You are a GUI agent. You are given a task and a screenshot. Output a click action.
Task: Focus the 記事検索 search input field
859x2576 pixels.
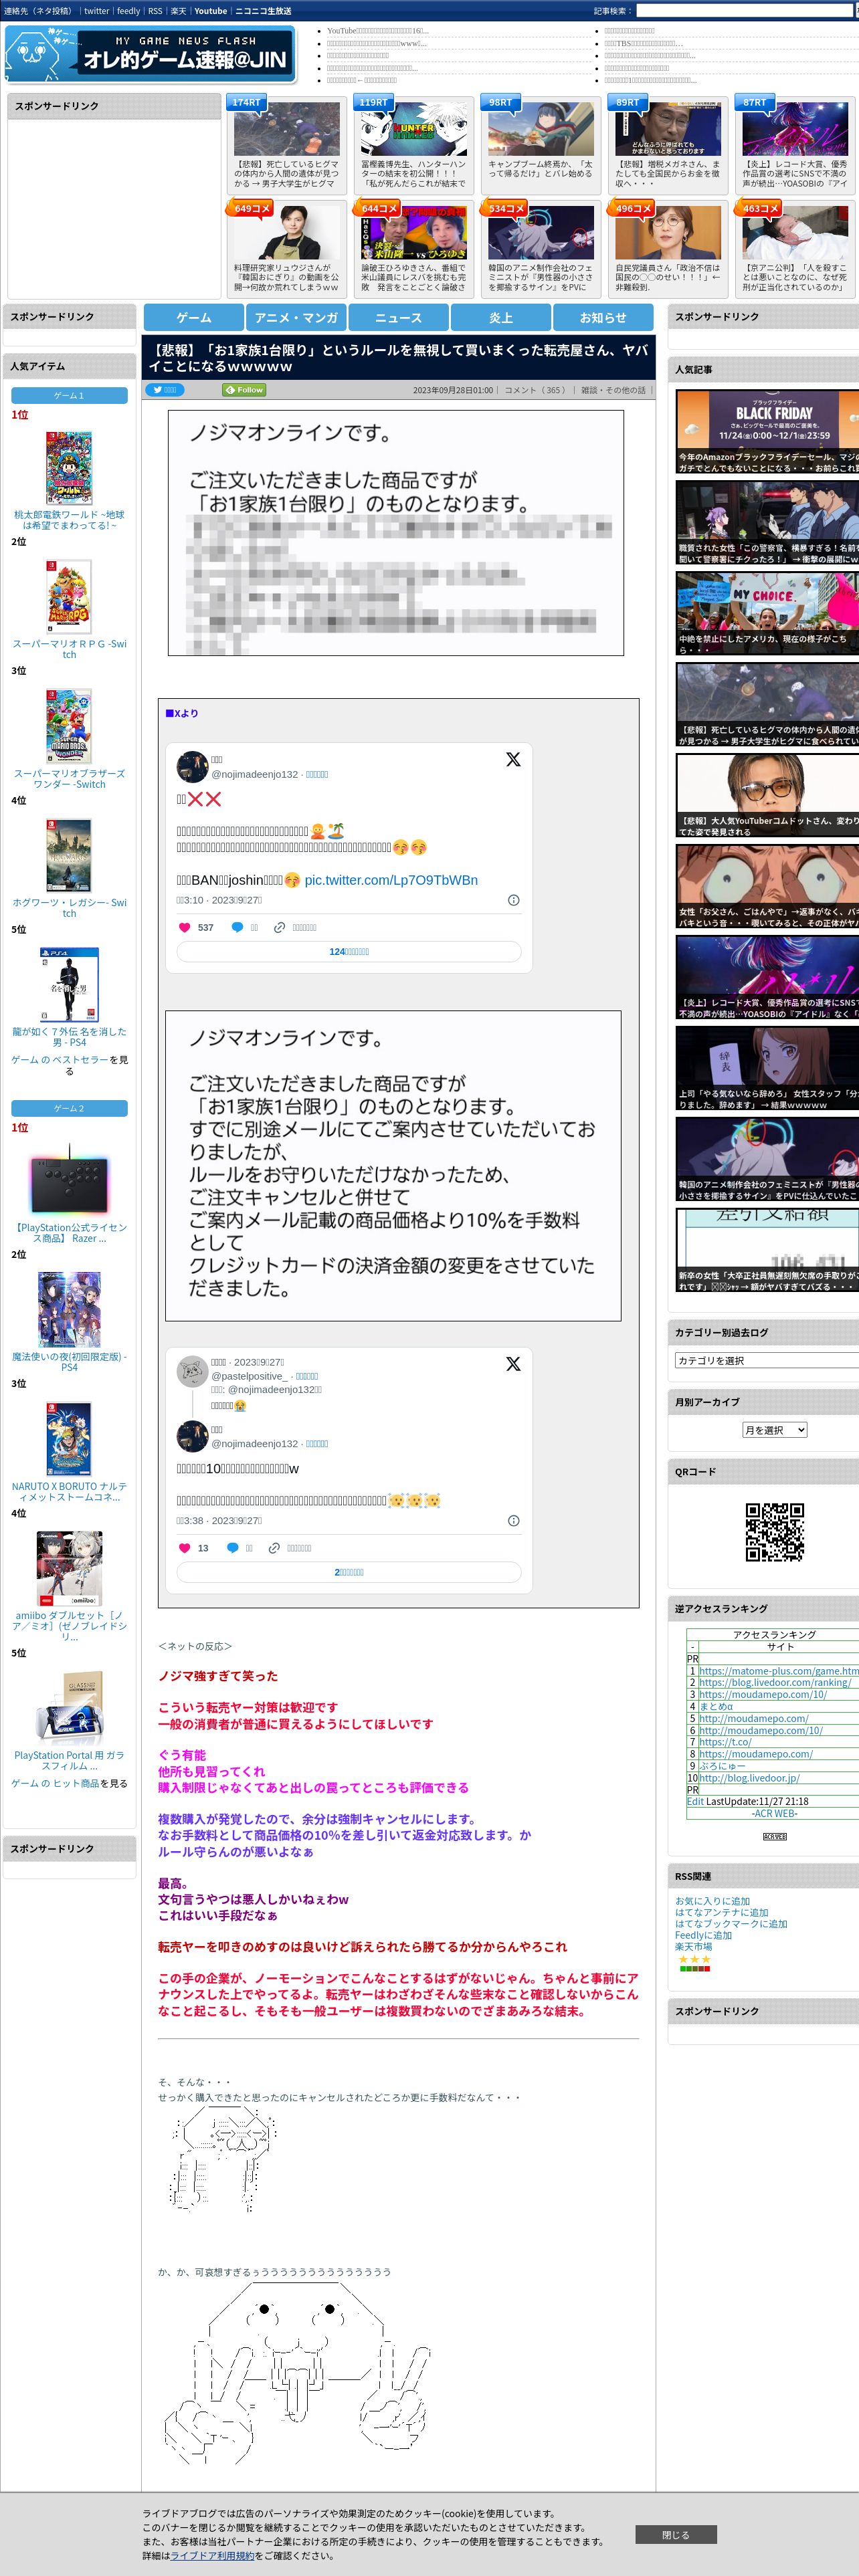point(744,11)
